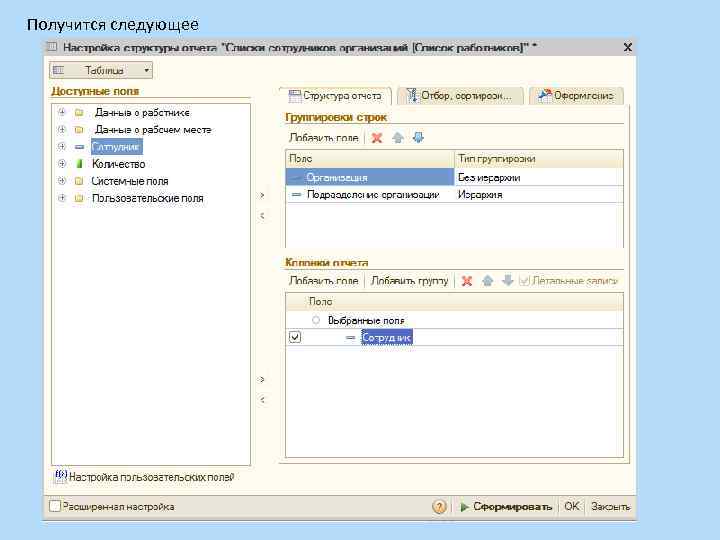
Task: Expand the Системные поля folder
Action: pyautogui.click(x=62, y=180)
